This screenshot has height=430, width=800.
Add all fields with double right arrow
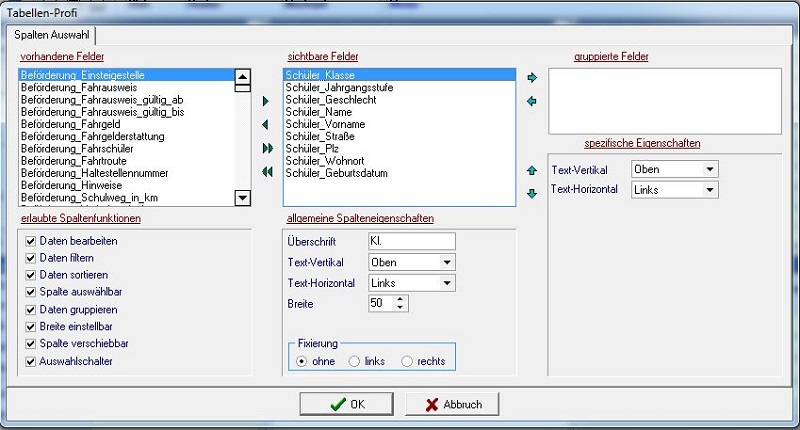267,148
